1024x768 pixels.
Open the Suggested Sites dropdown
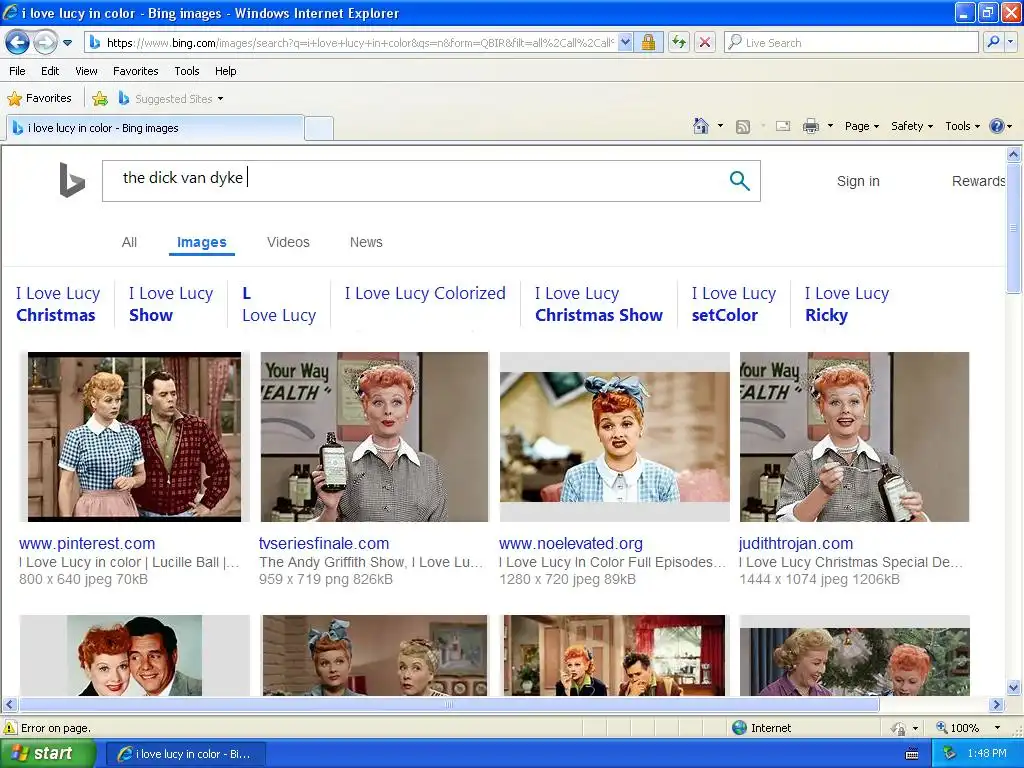(x=171, y=99)
